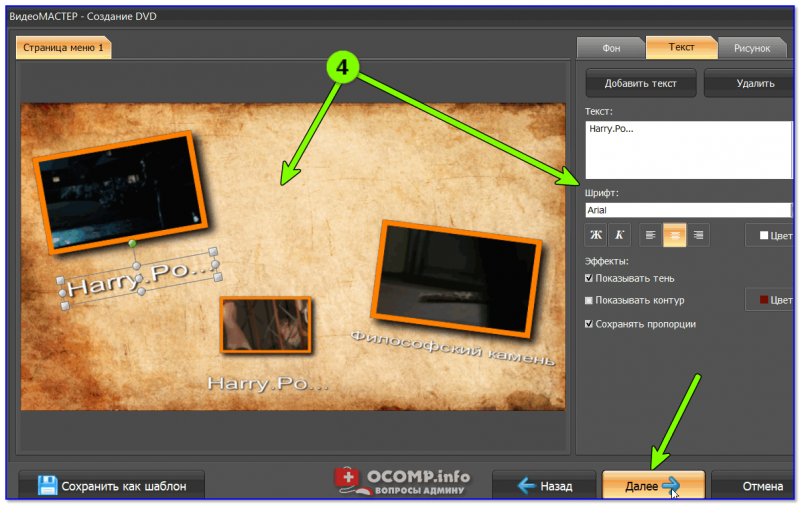Screen dimensions: 800x505
Task: Center-align the menu text
Action: pyautogui.click(x=674, y=235)
